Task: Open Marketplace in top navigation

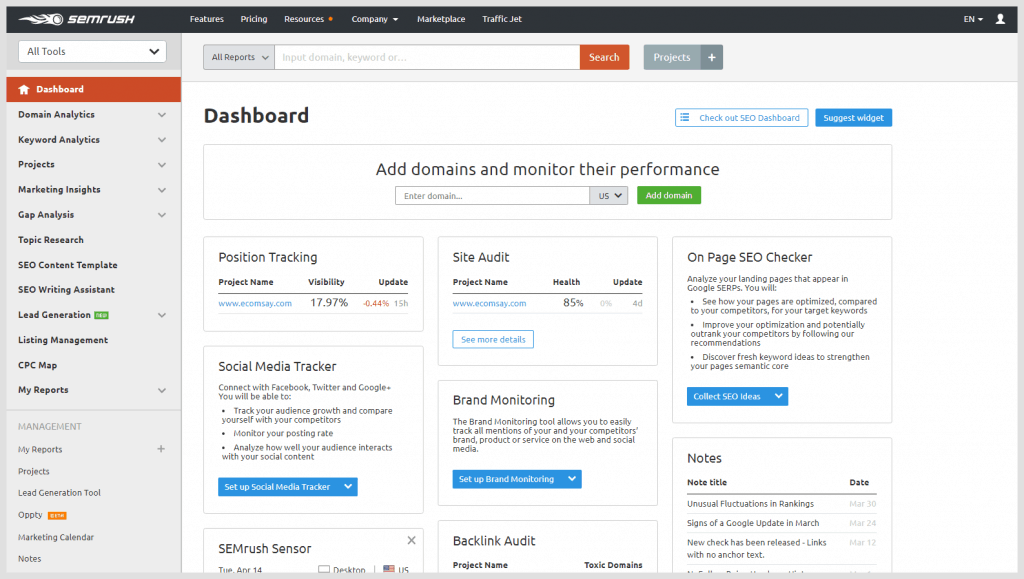Action: [441, 19]
